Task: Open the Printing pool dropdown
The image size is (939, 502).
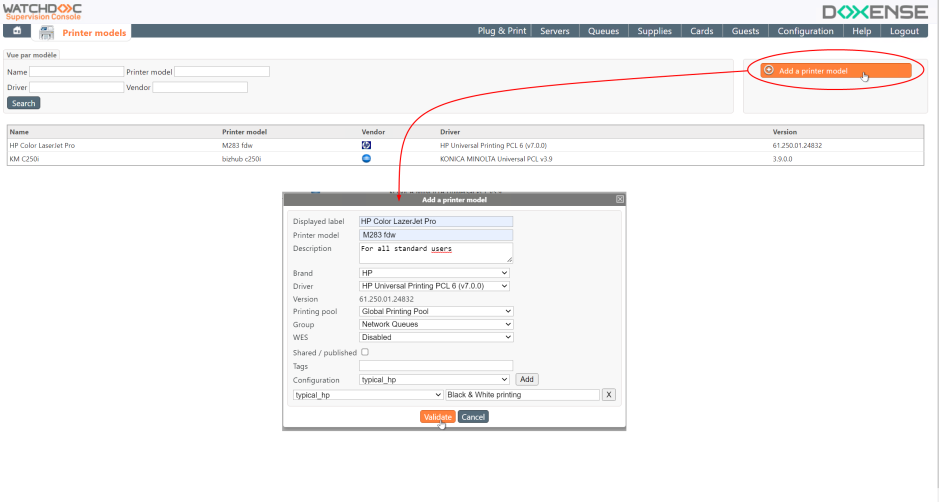Action: pos(436,312)
